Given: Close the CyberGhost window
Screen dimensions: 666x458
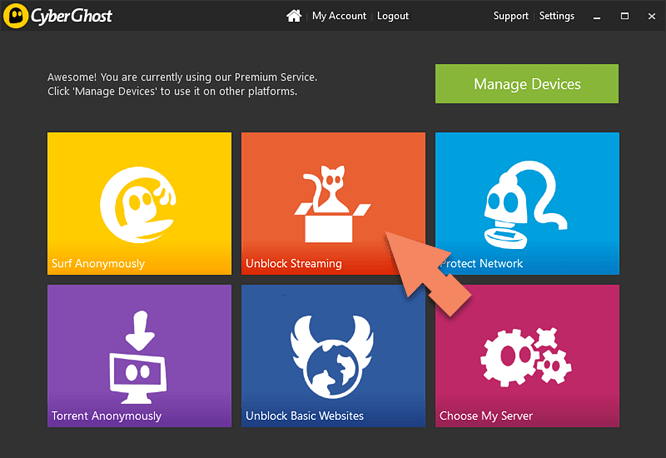Looking at the screenshot, I should (652, 16).
